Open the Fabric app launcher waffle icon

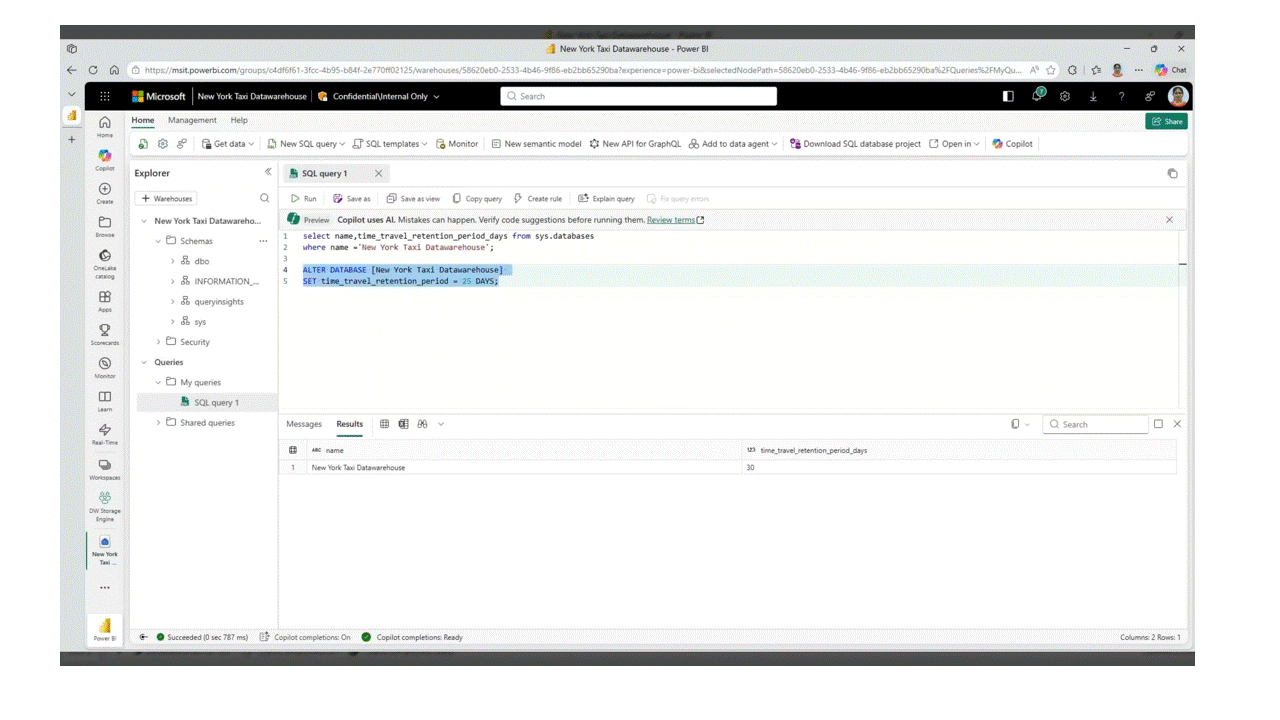coord(105,96)
